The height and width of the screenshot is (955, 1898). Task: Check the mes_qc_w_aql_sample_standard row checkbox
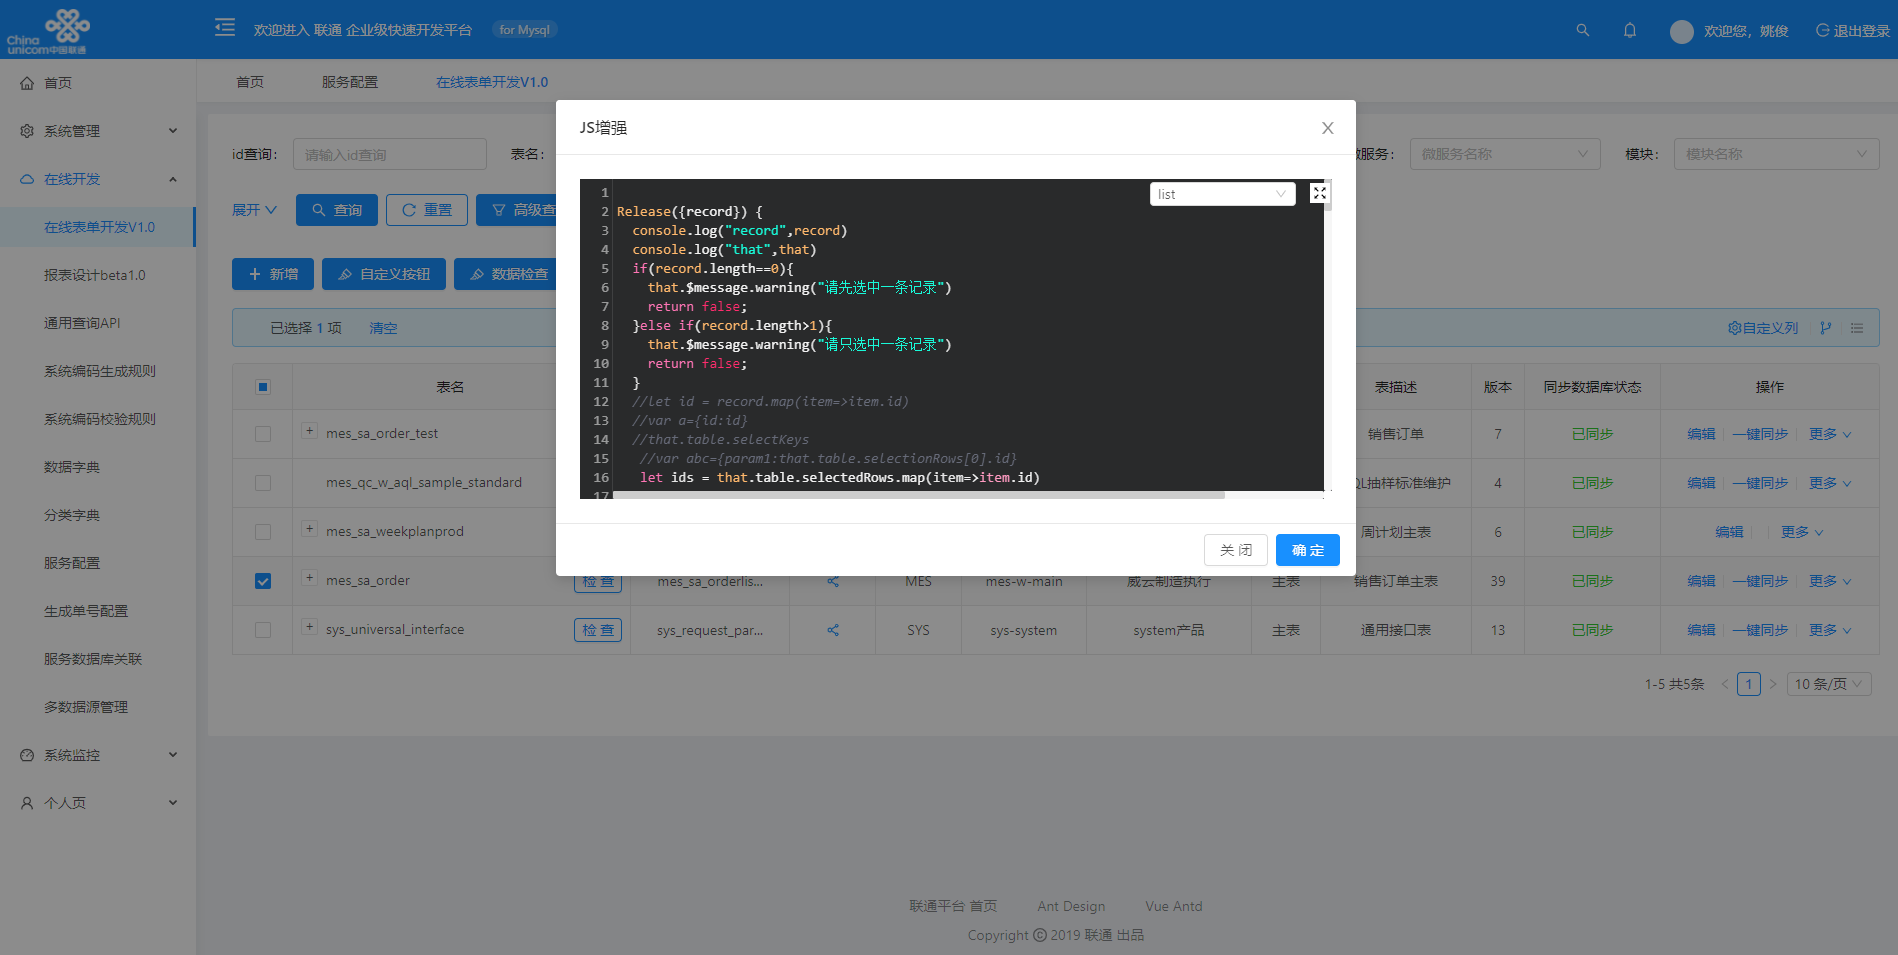point(263,483)
